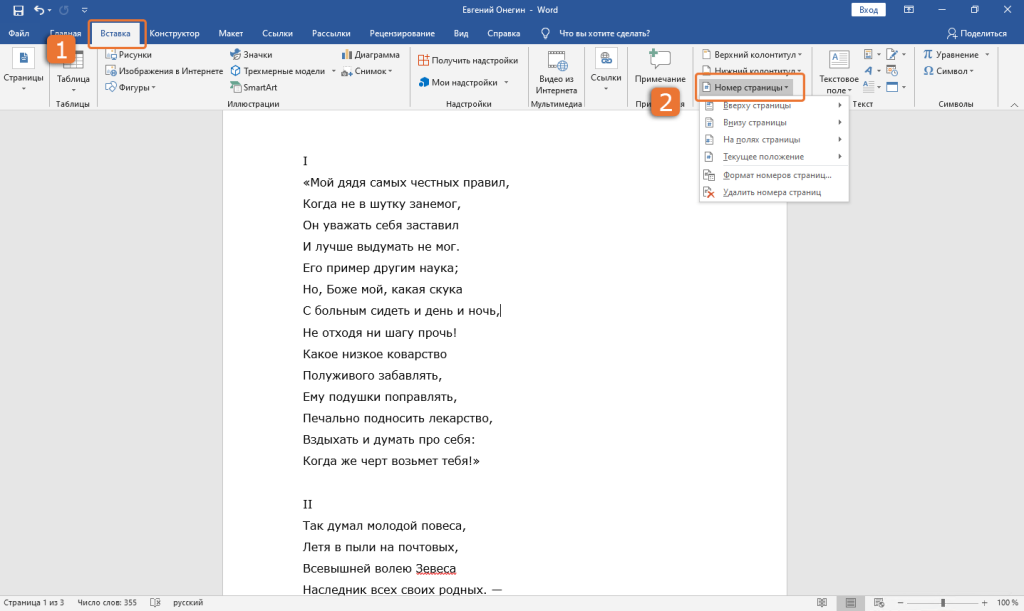Open the Уравнение dropdown arrow

click(x=987, y=55)
